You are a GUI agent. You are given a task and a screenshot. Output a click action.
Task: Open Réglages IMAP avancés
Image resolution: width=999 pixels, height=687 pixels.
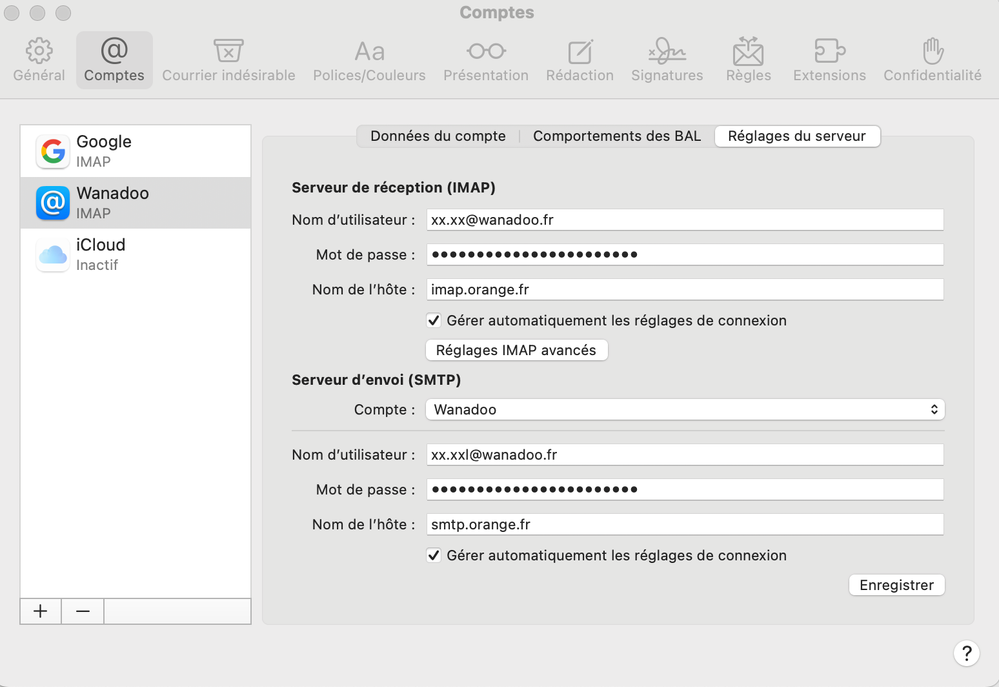tap(516, 351)
